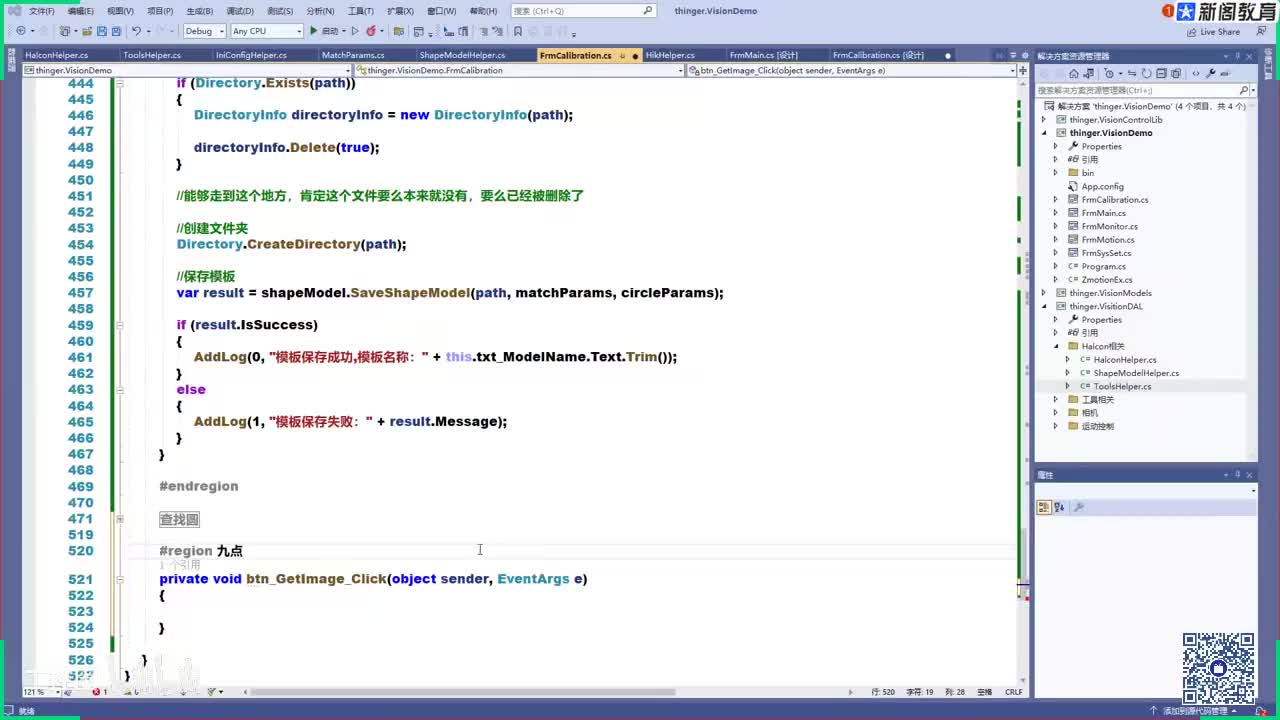Click the reference count hint above btn_GetImage_Click
Screen dimensions: 1280x720
click(x=180, y=565)
